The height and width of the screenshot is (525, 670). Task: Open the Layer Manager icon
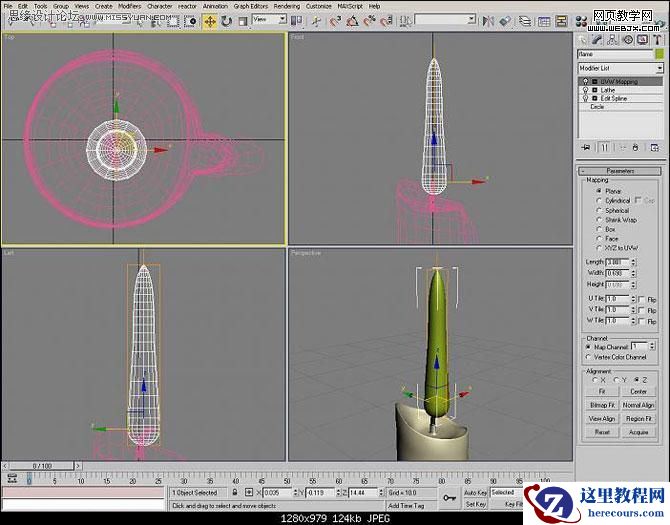525,21
